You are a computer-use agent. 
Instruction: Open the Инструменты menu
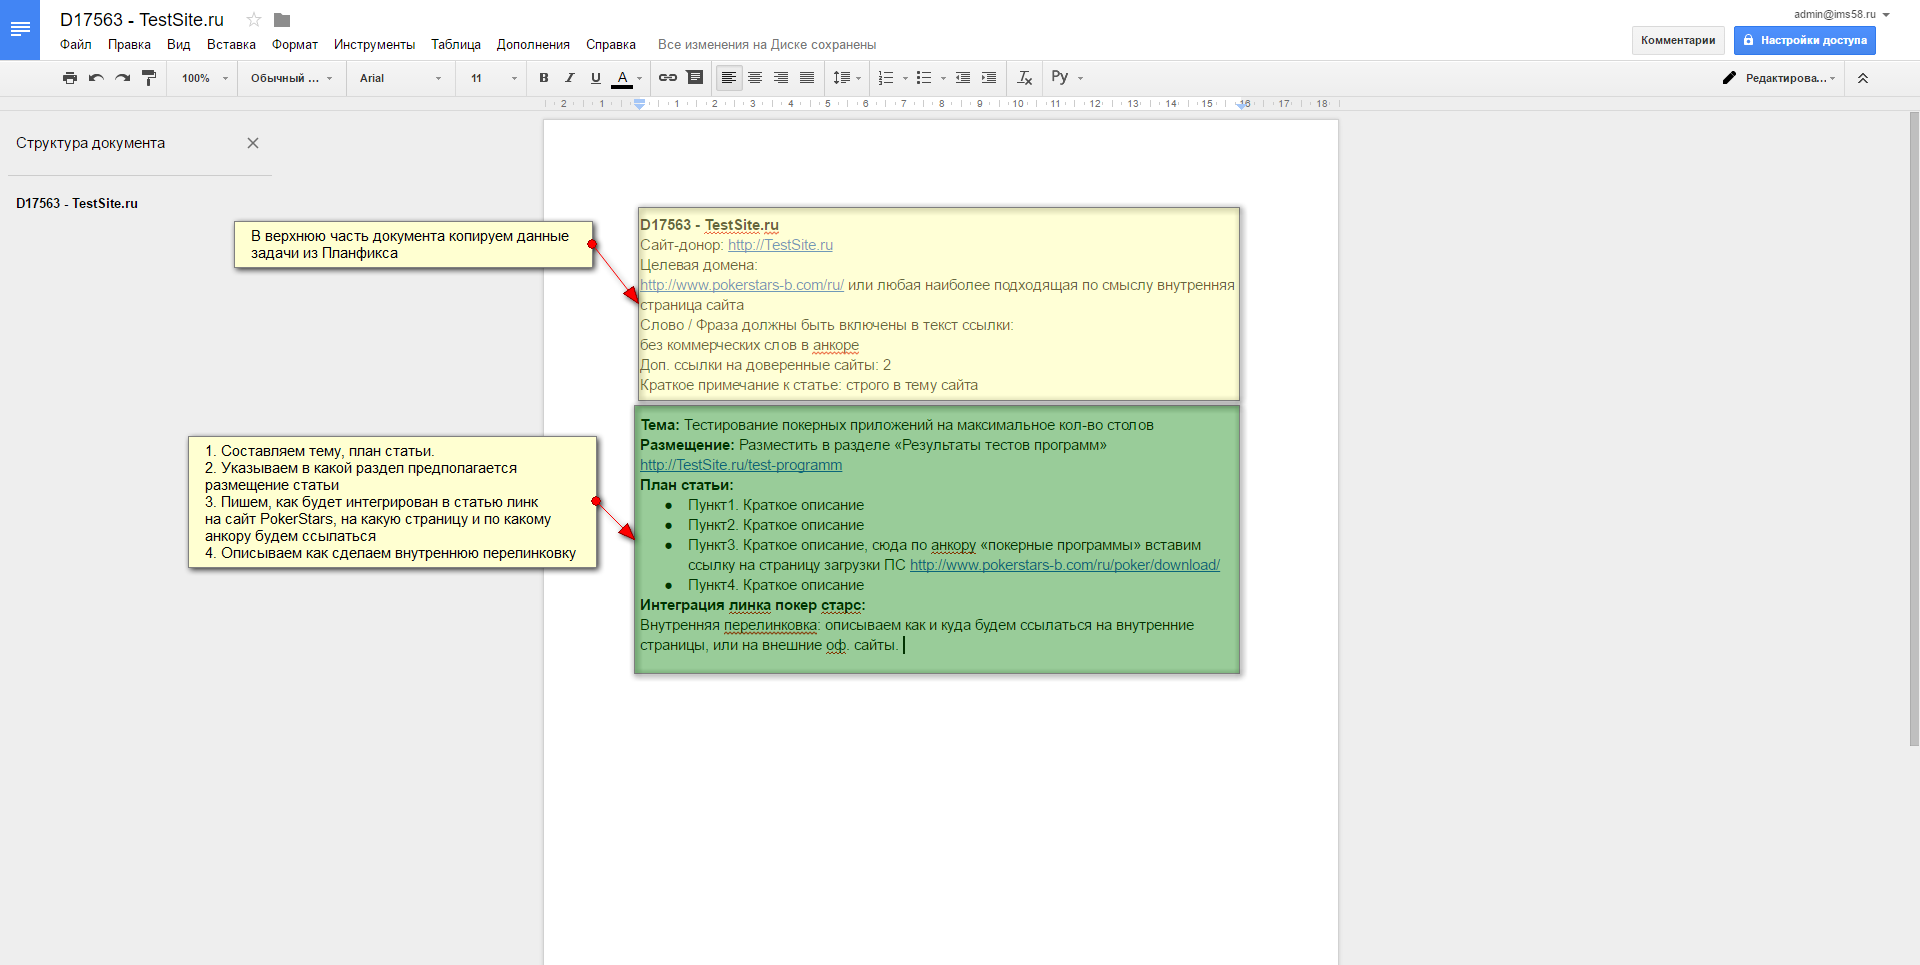pos(374,45)
